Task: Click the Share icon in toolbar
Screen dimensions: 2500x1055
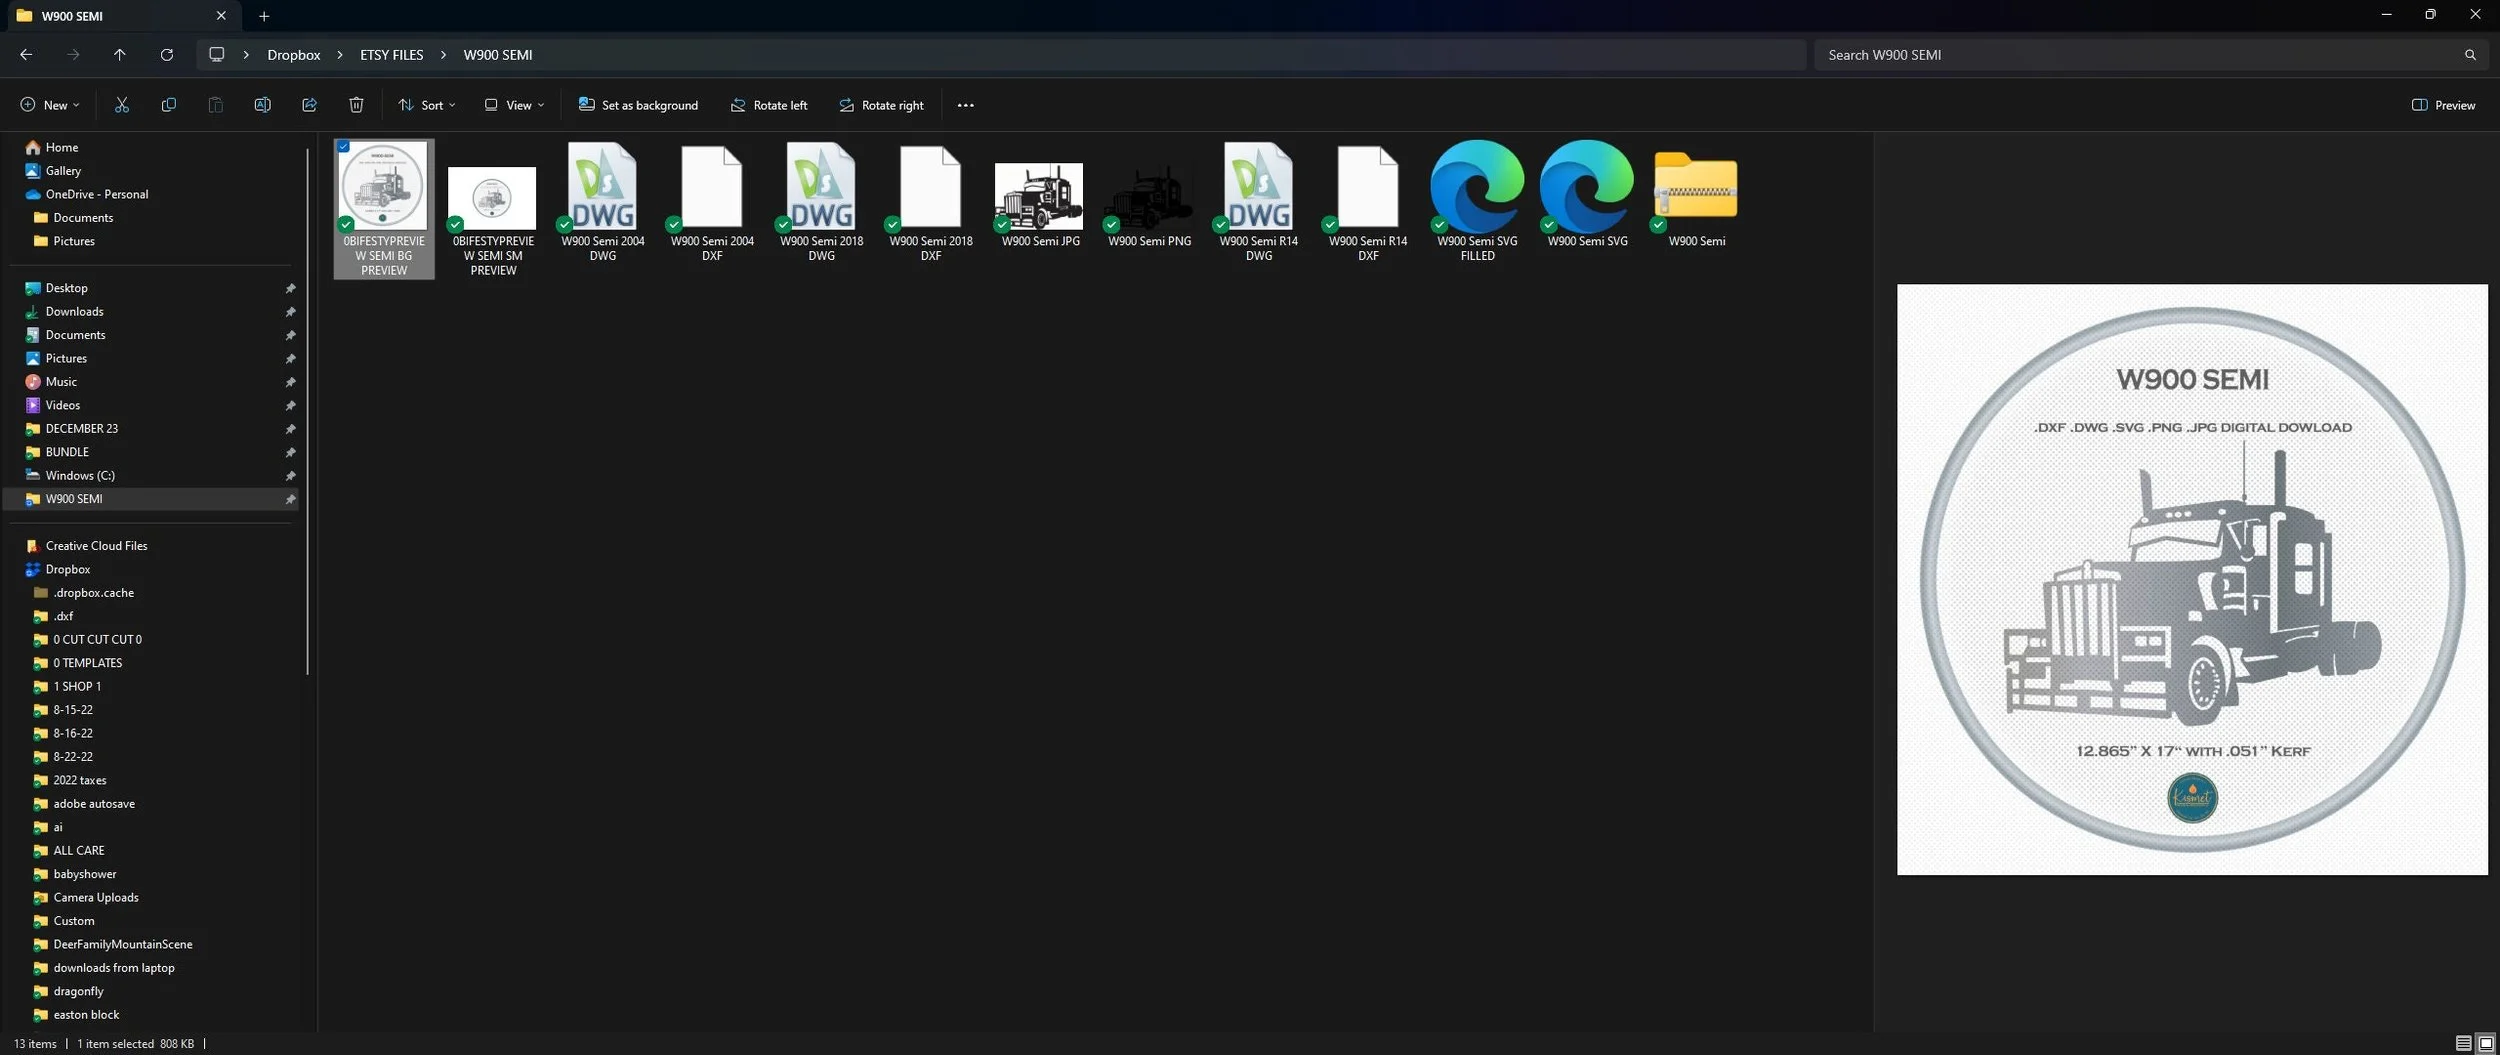Action: (x=309, y=105)
